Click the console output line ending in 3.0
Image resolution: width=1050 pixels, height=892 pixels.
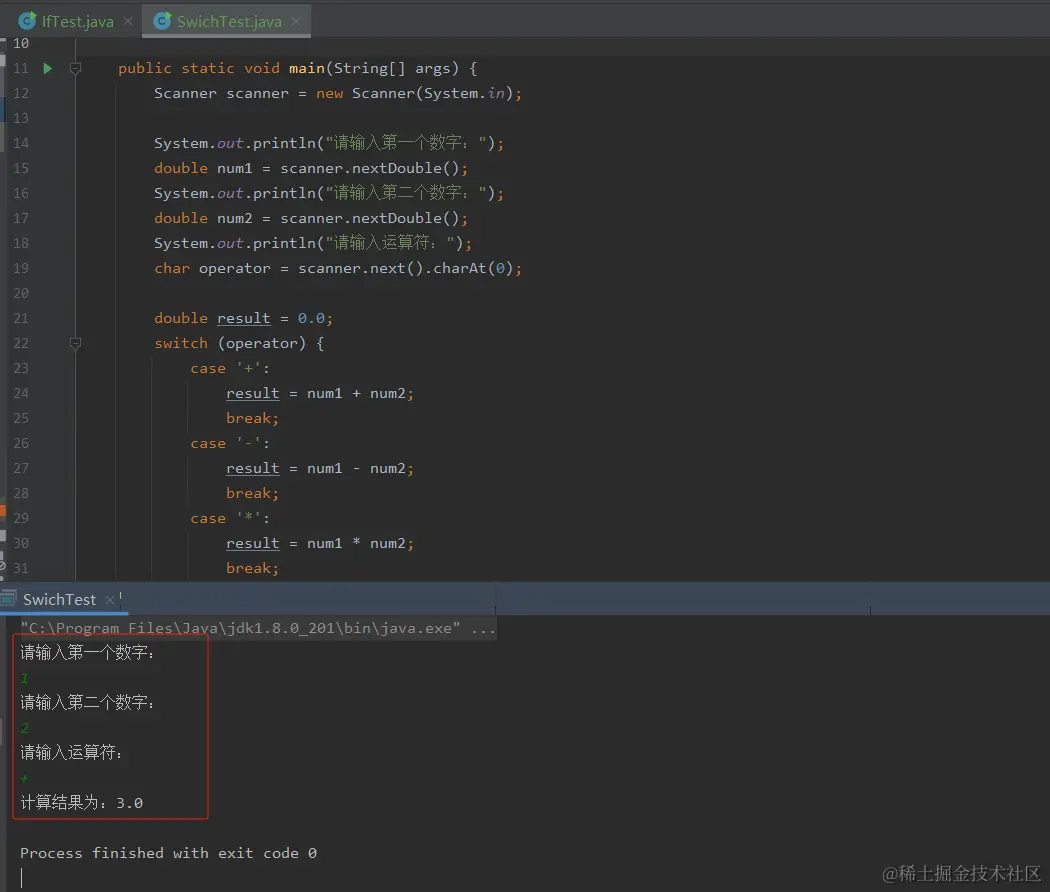pos(82,803)
